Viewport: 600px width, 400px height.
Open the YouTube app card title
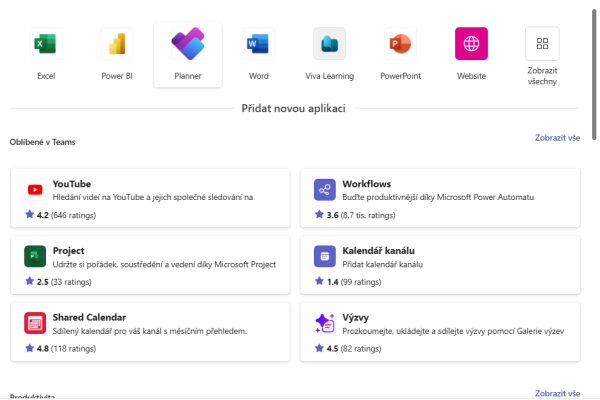(x=72, y=184)
